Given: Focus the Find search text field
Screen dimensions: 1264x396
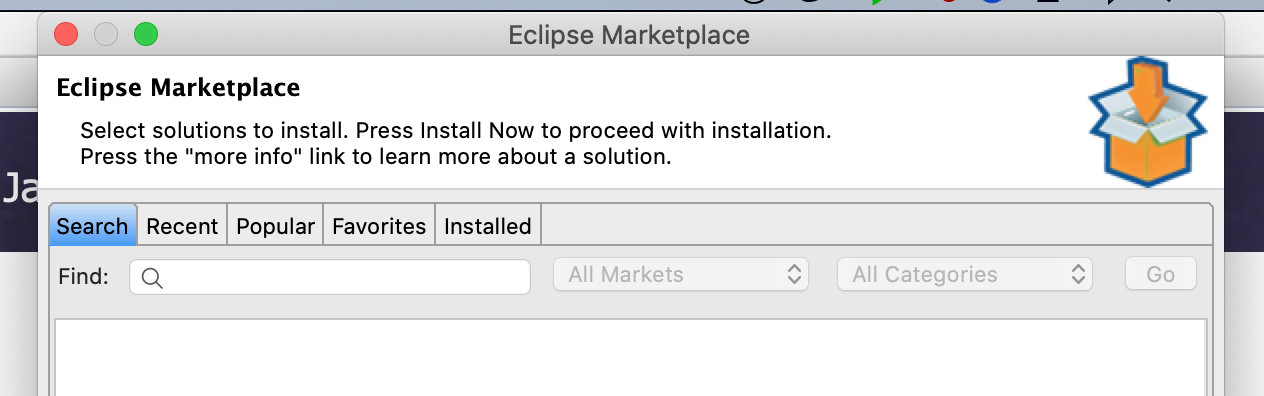Looking at the screenshot, I should [330, 277].
